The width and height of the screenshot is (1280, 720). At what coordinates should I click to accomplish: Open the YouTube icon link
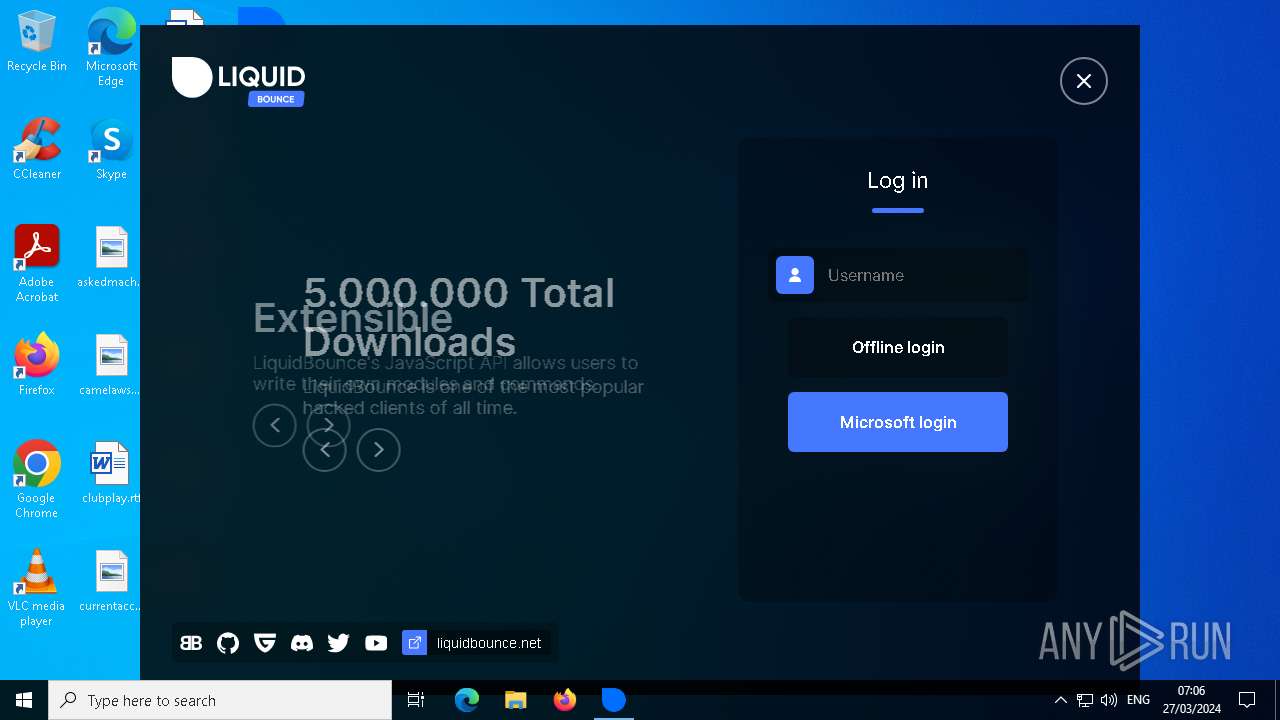[x=376, y=643]
